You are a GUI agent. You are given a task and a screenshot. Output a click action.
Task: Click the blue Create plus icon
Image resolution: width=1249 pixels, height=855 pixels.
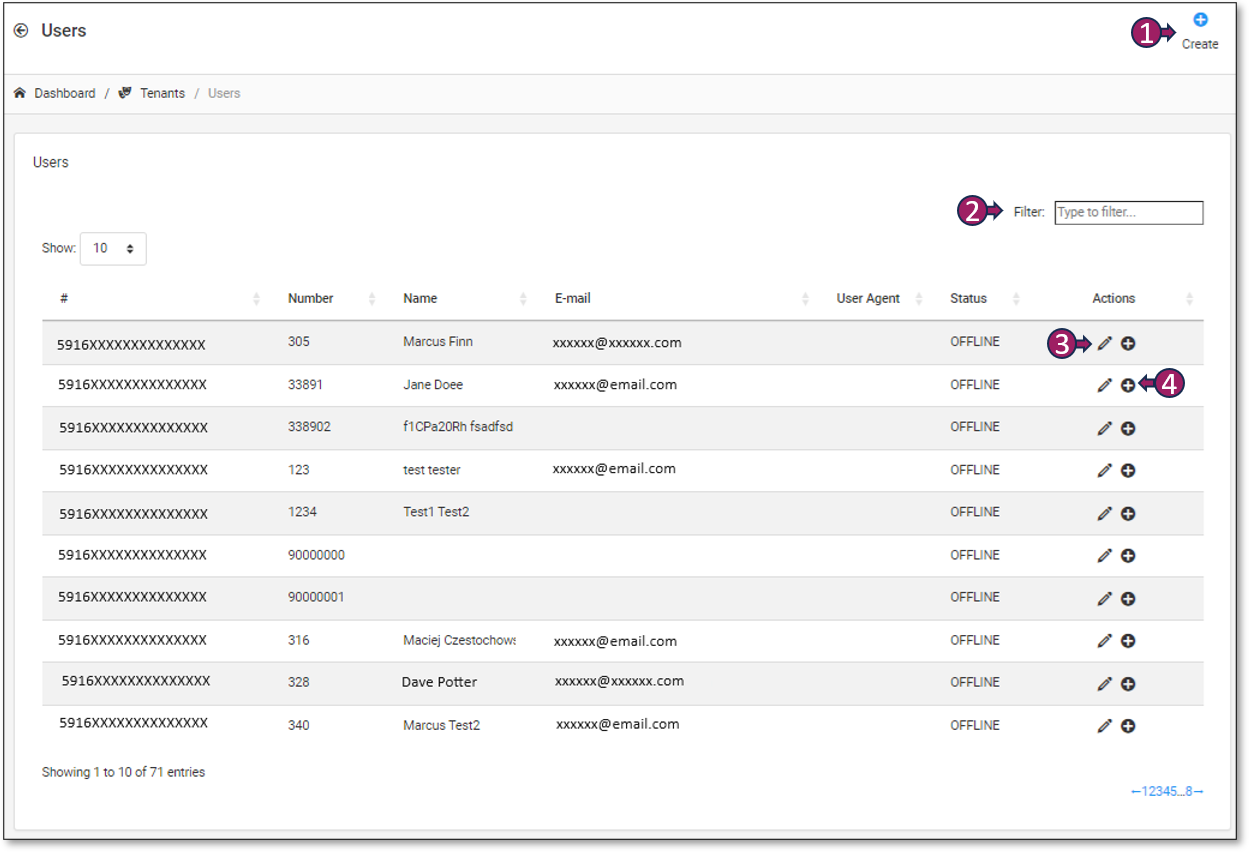pyautogui.click(x=1200, y=20)
